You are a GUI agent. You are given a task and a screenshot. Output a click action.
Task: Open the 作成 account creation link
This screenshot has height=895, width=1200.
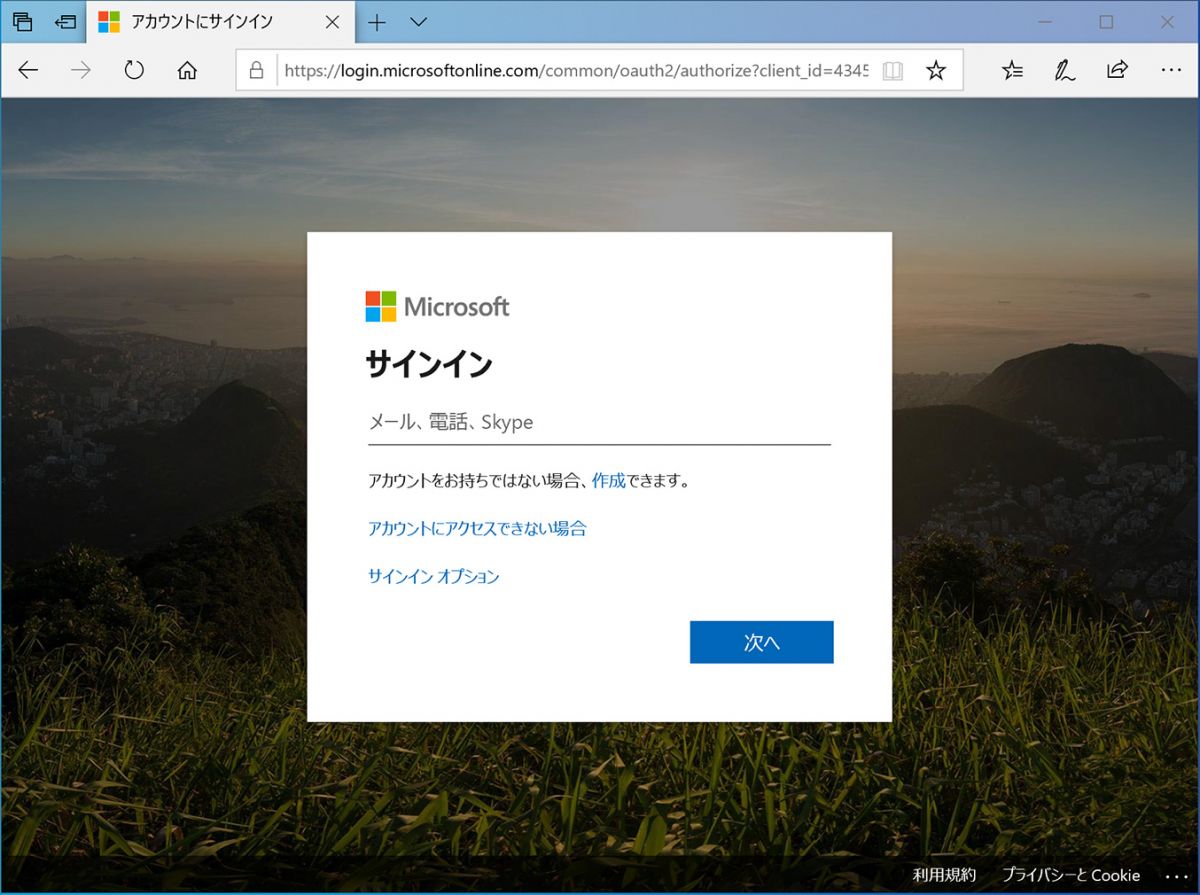[609, 480]
